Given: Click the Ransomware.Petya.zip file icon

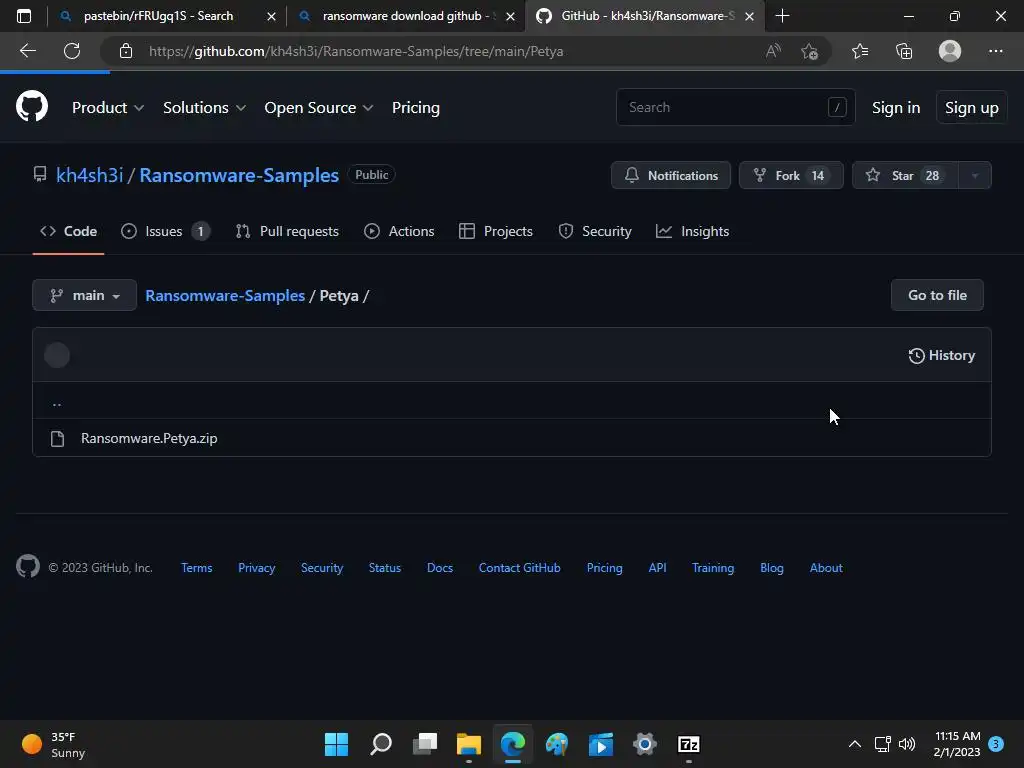Looking at the screenshot, I should [x=57, y=439].
